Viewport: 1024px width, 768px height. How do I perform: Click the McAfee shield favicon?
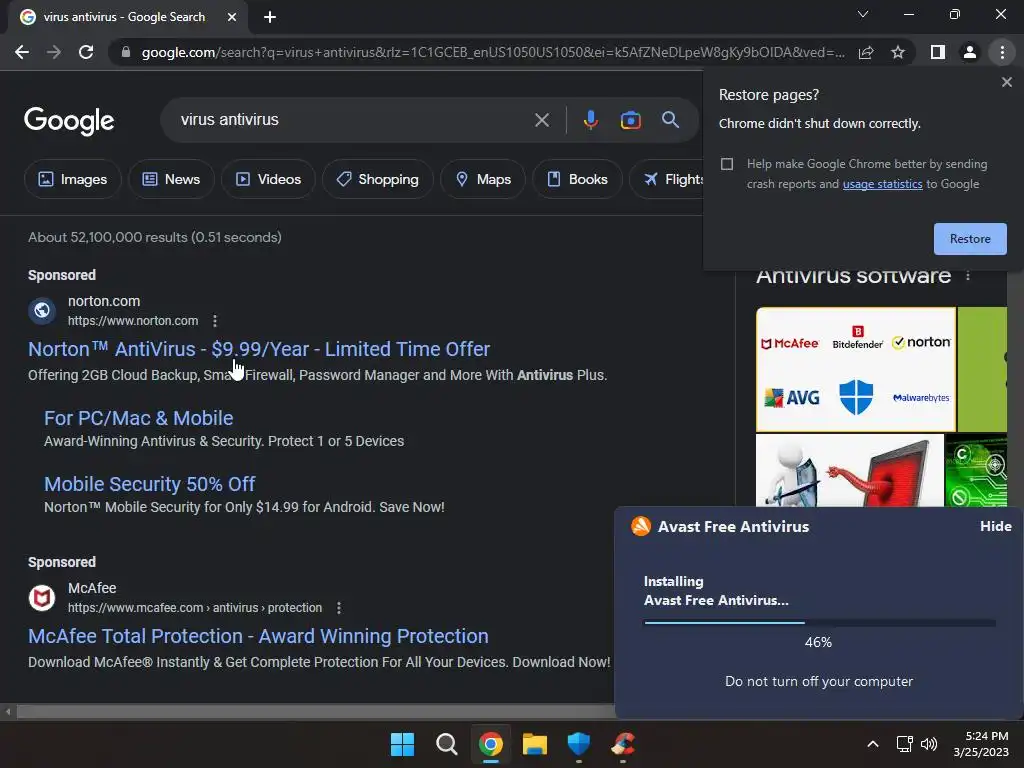click(x=42, y=598)
